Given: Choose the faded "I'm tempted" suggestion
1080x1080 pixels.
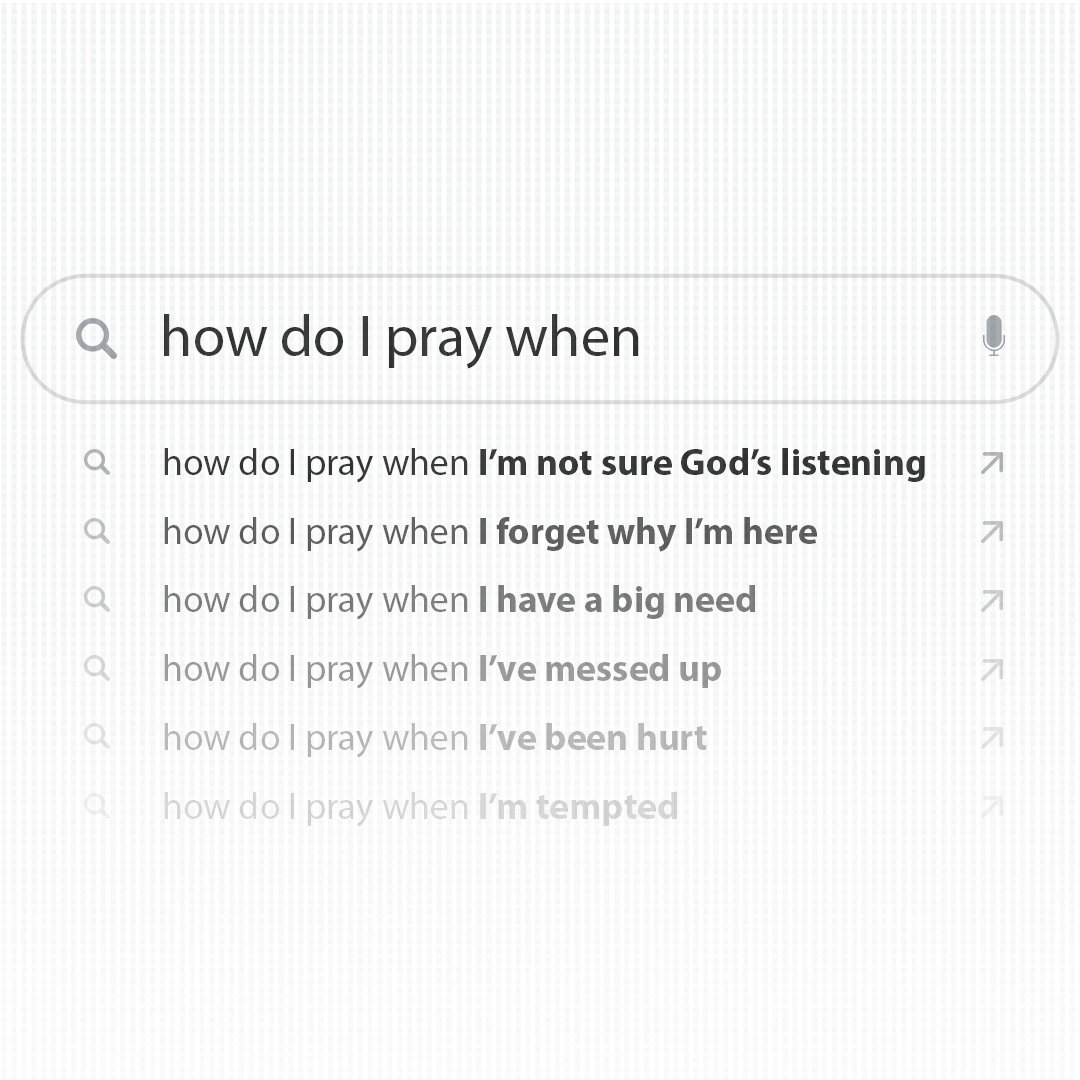Looking at the screenshot, I should click(x=420, y=806).
